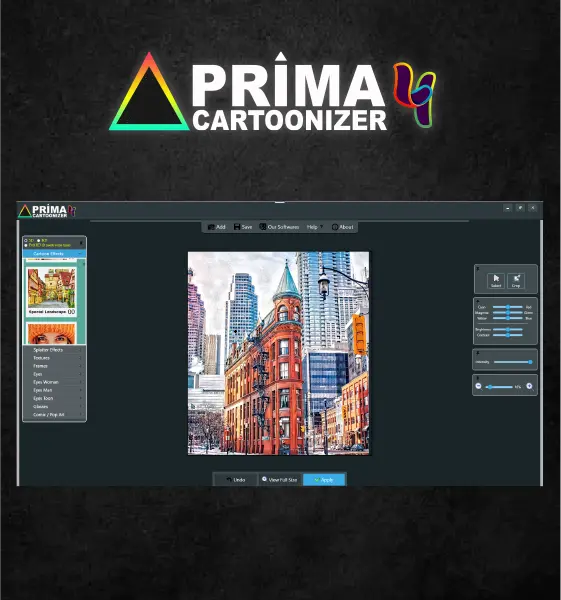Expand the Textures category
561x600 pixels.
click(54, 358)
